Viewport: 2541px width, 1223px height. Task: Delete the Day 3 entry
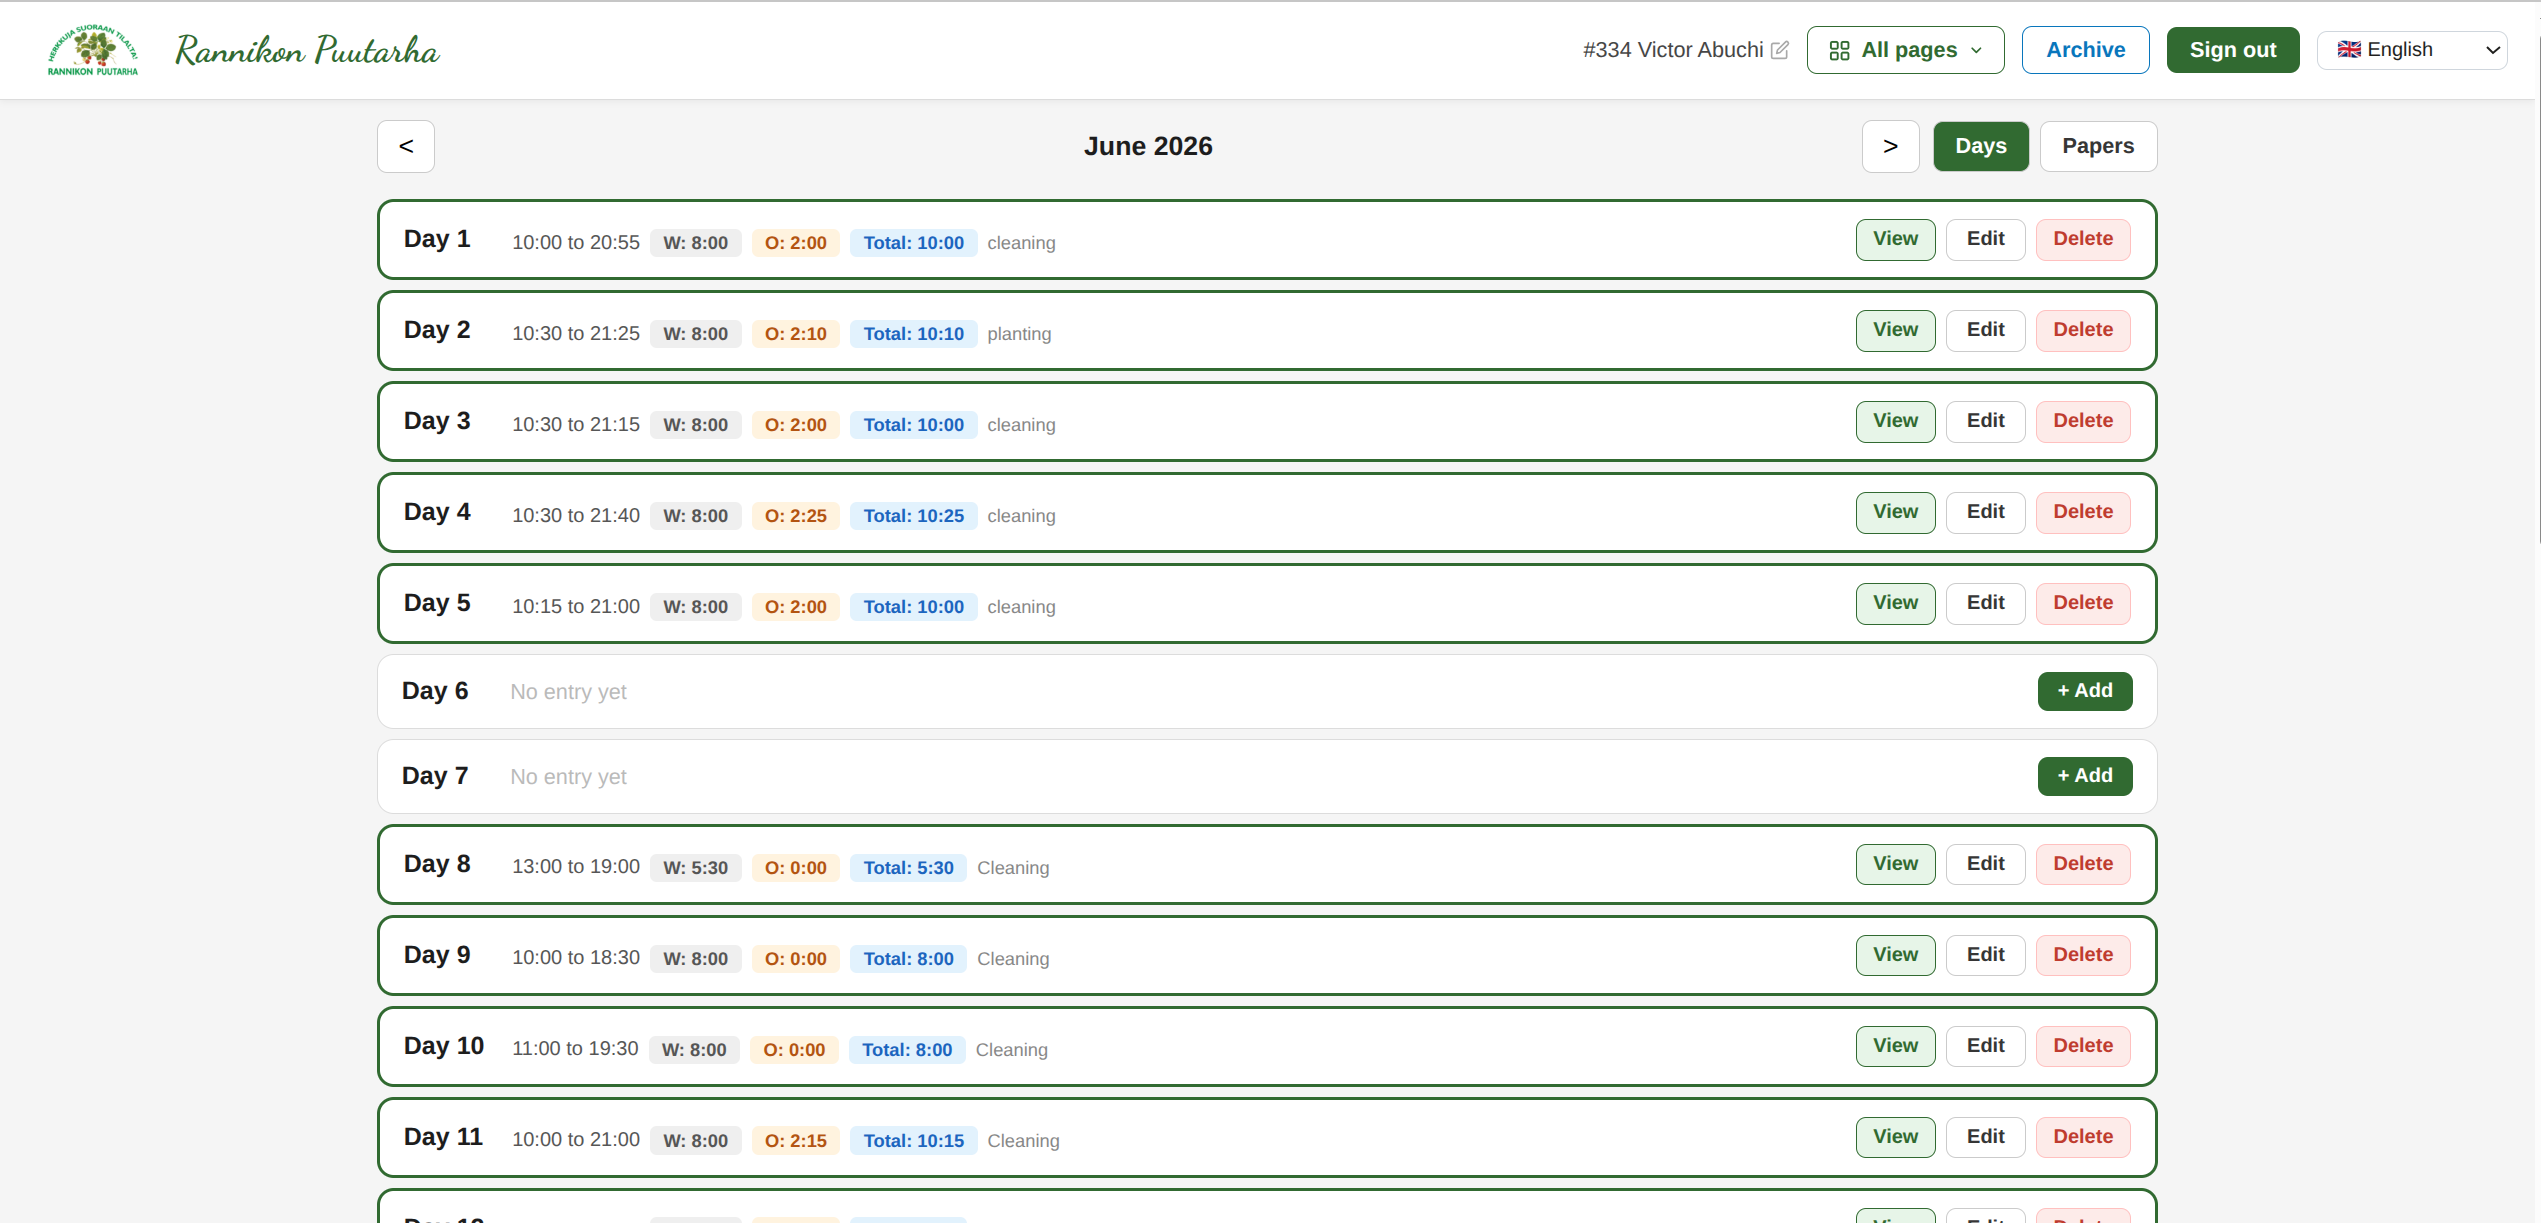(x=2083, y=421)
